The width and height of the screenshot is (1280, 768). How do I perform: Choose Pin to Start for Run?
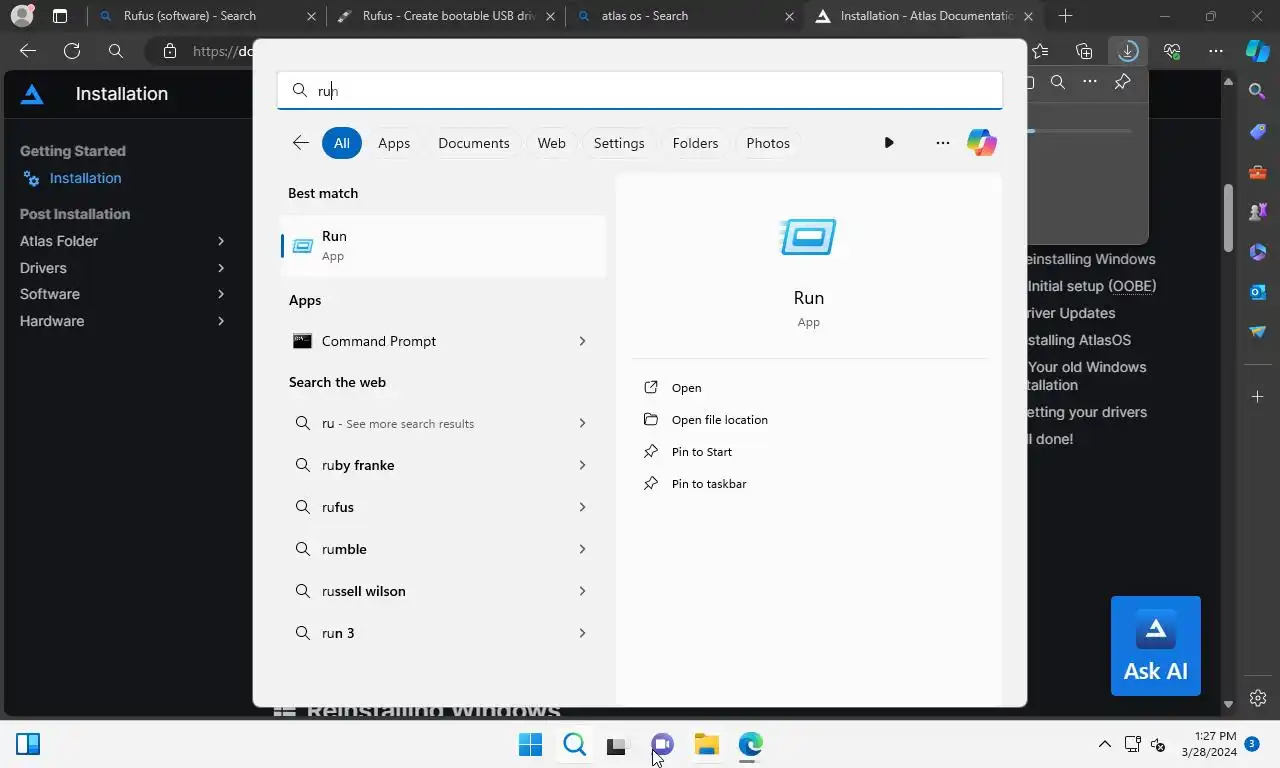pyautogui.click(x=702, y=452)
